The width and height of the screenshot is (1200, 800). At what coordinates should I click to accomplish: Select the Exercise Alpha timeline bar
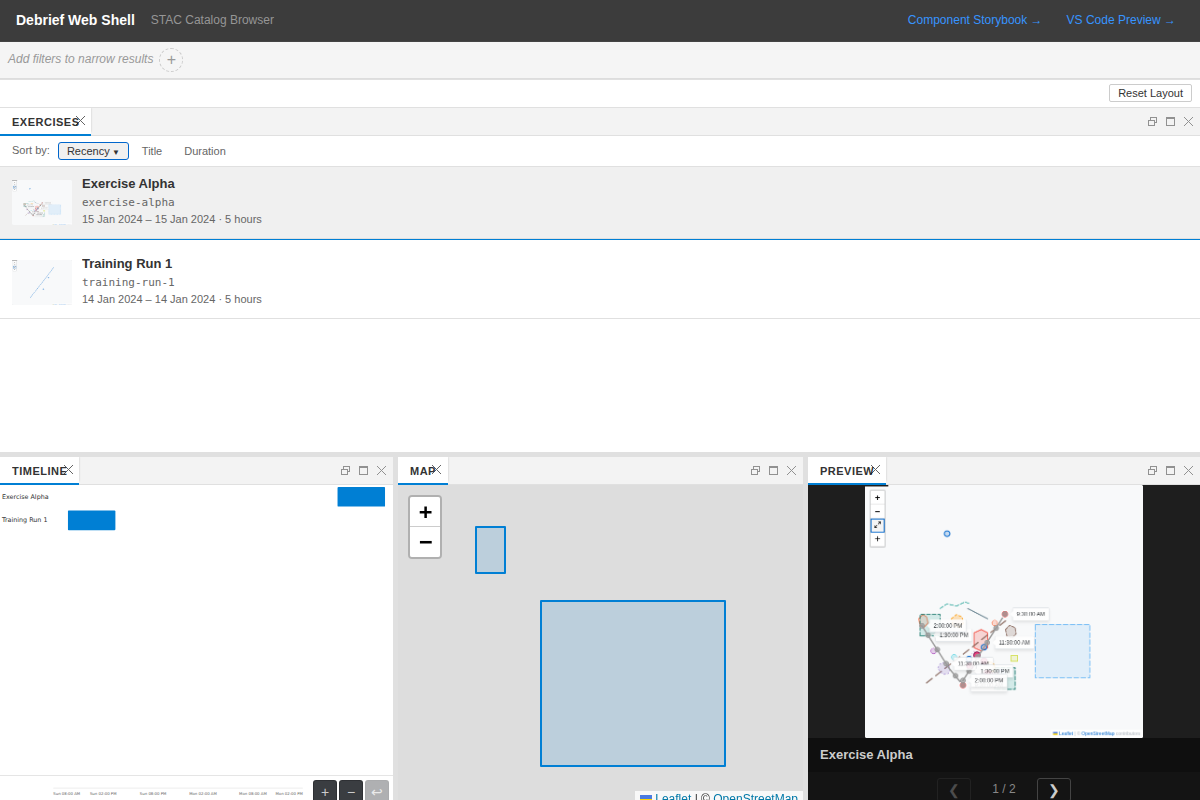point(361,496)
